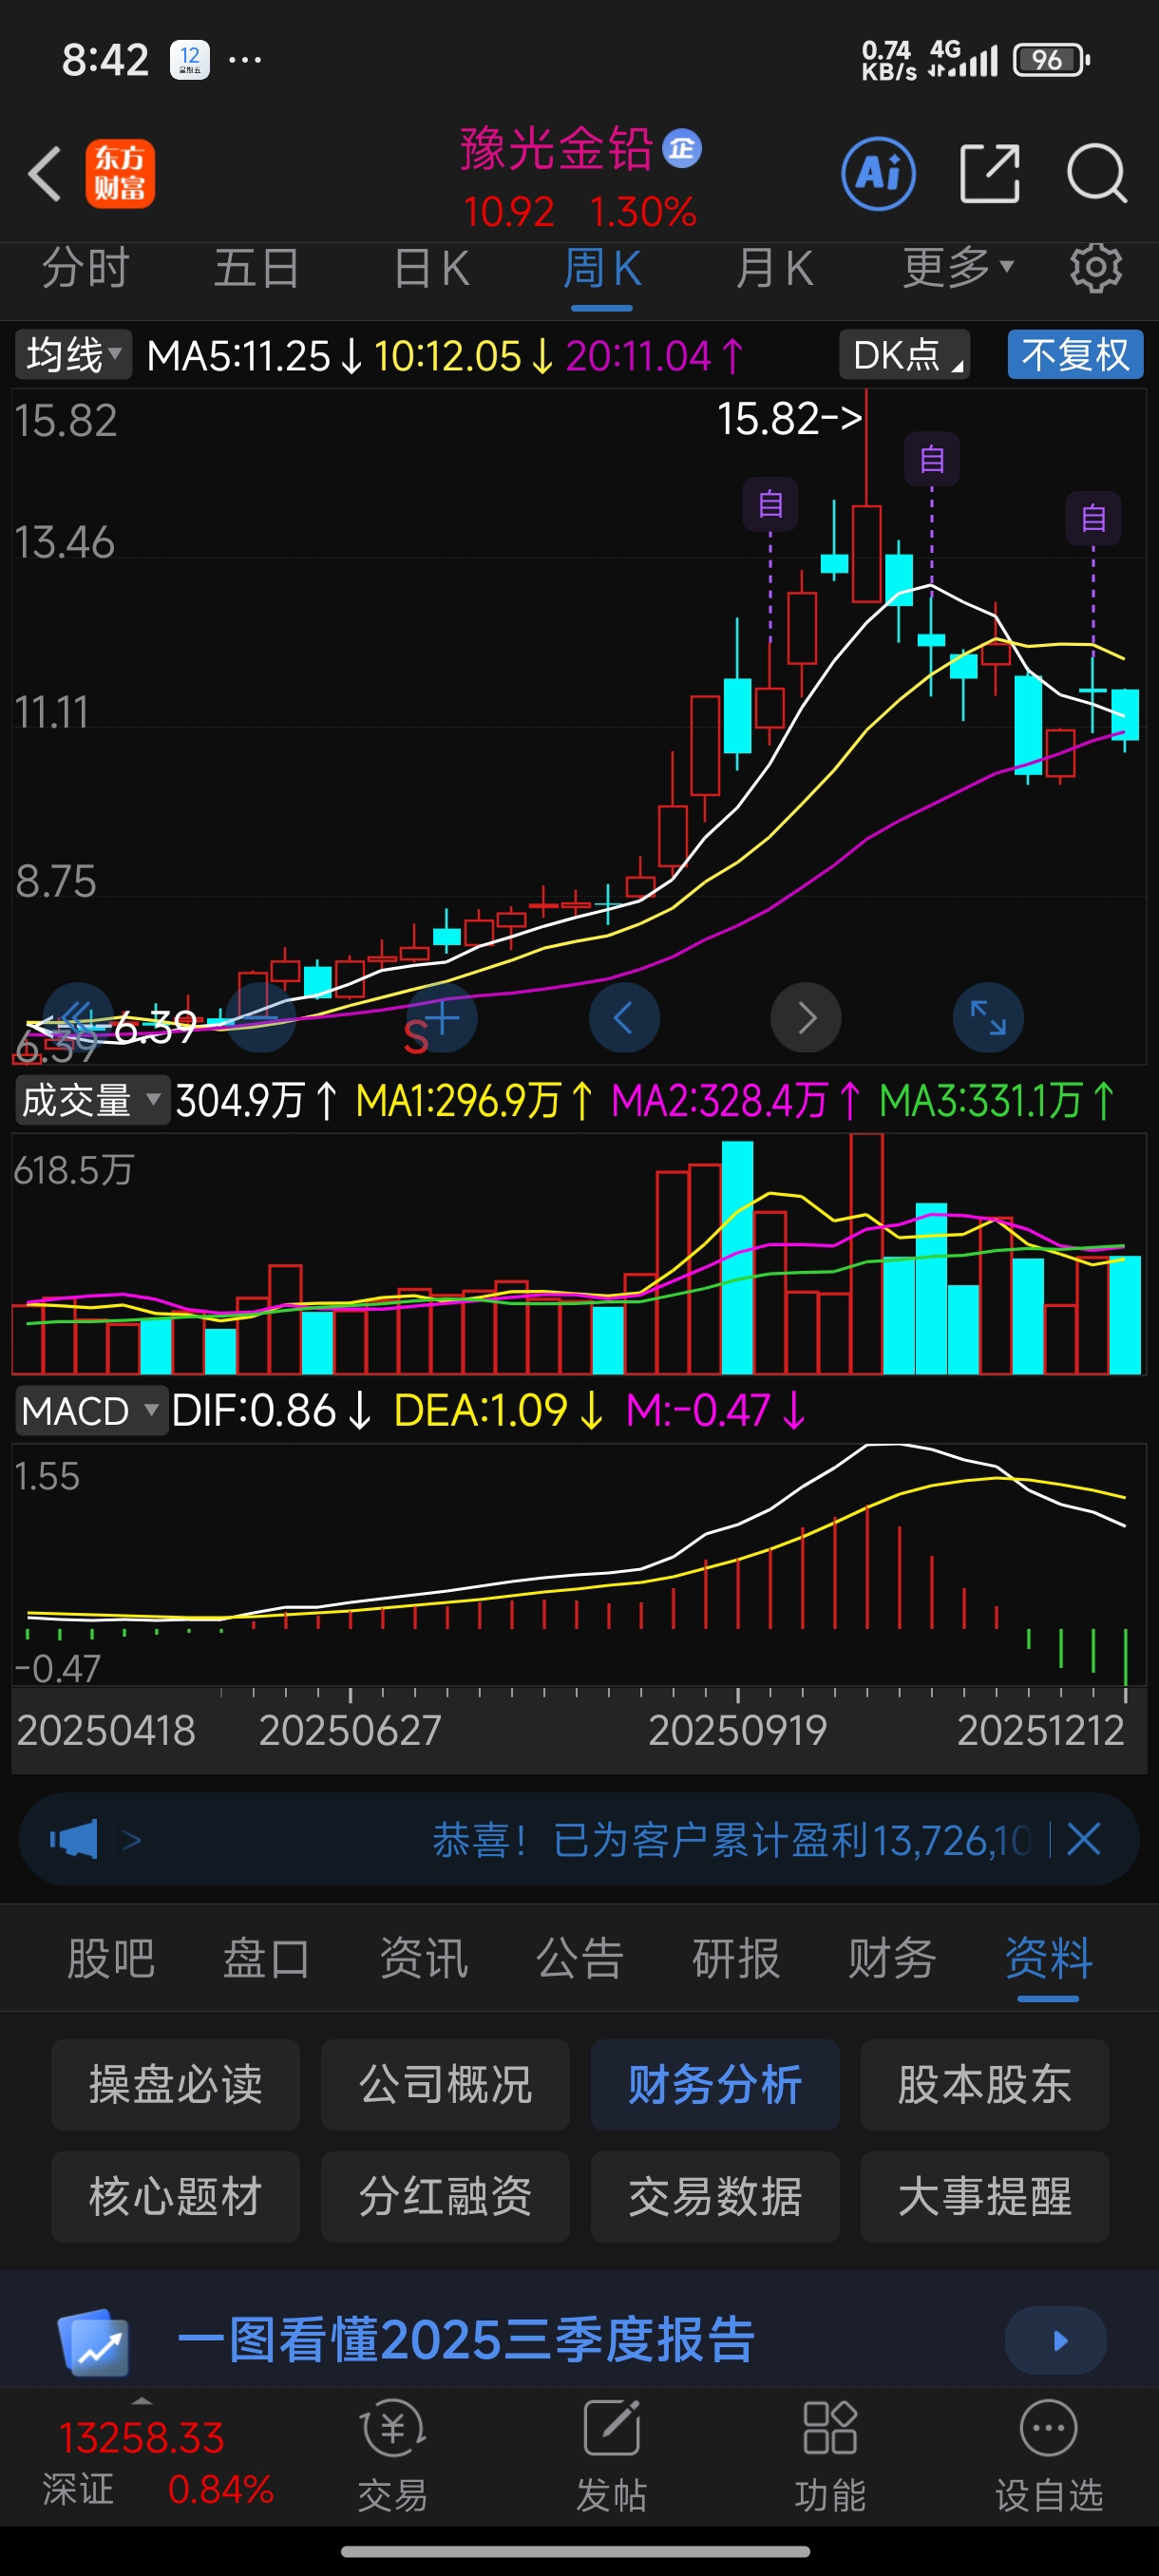
Task: Tap the rightmost 自 marker on chart
Action: (x=1093, y=518)
